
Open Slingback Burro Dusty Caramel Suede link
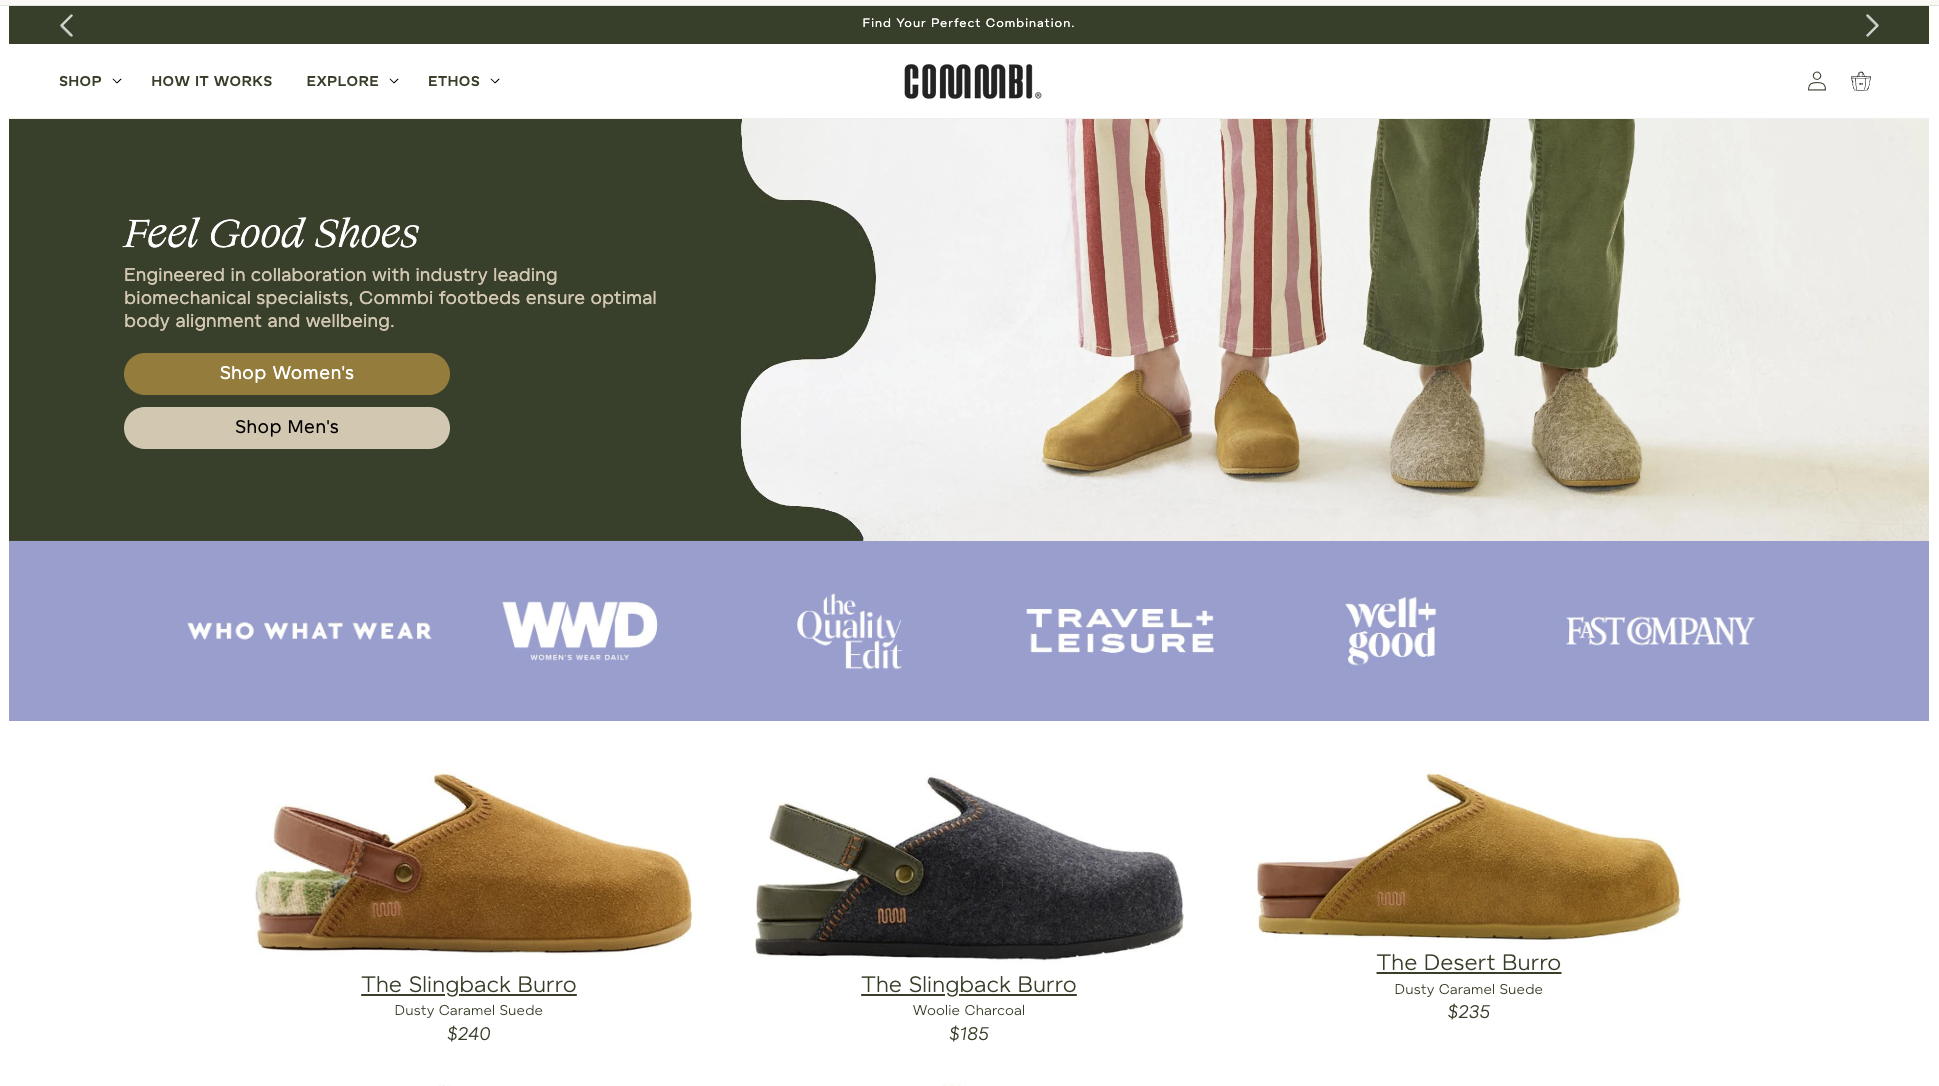pos(468,984)
